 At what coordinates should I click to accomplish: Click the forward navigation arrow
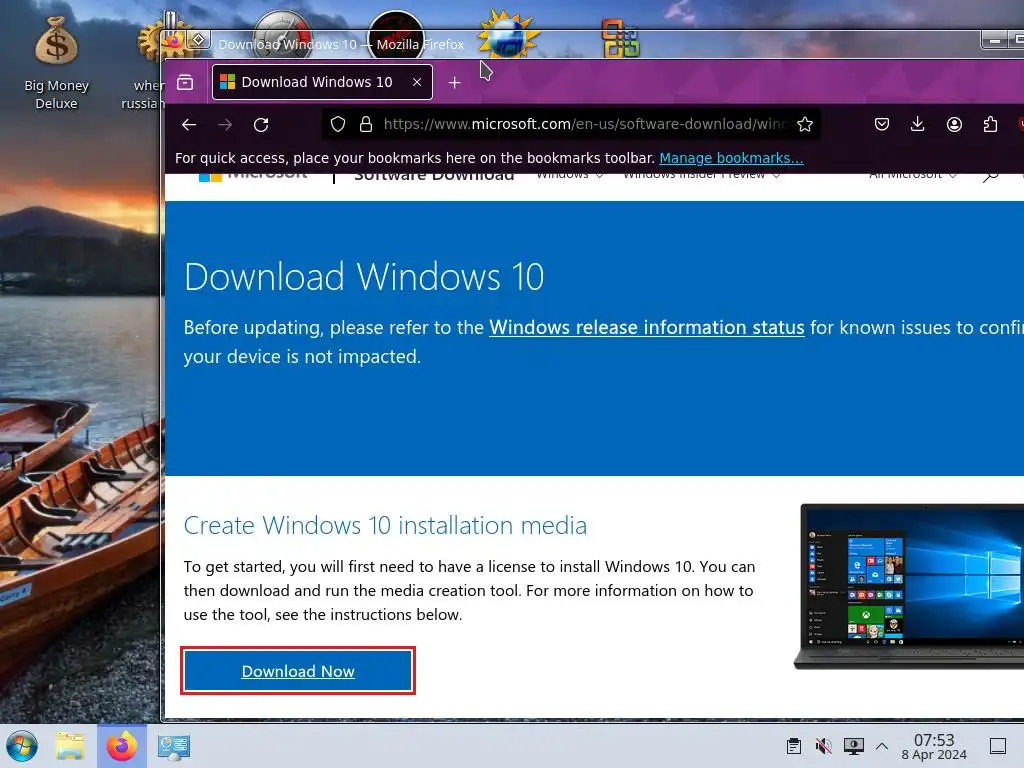225,124
